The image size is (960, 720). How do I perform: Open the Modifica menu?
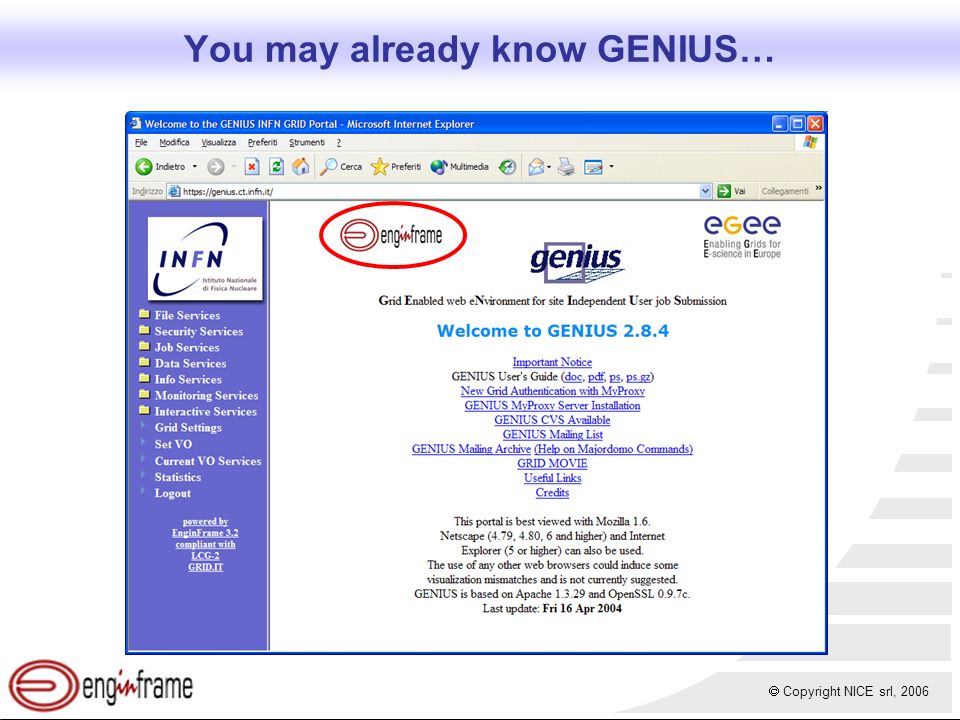174,142
